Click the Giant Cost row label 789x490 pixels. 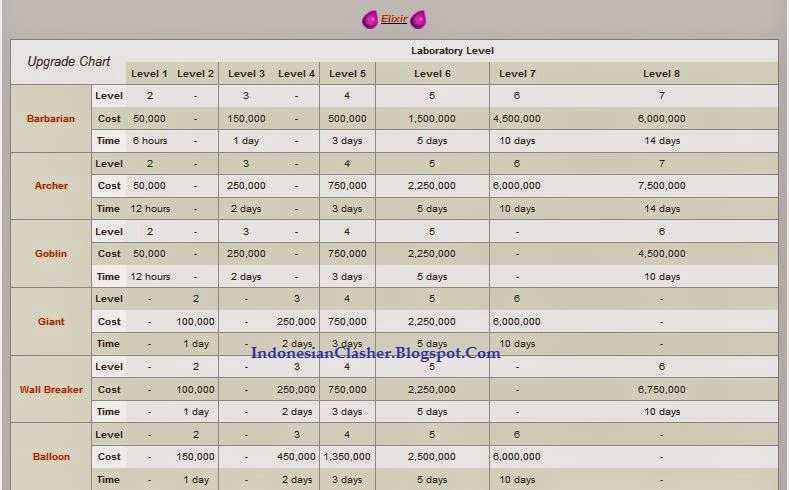coord(109,321)
